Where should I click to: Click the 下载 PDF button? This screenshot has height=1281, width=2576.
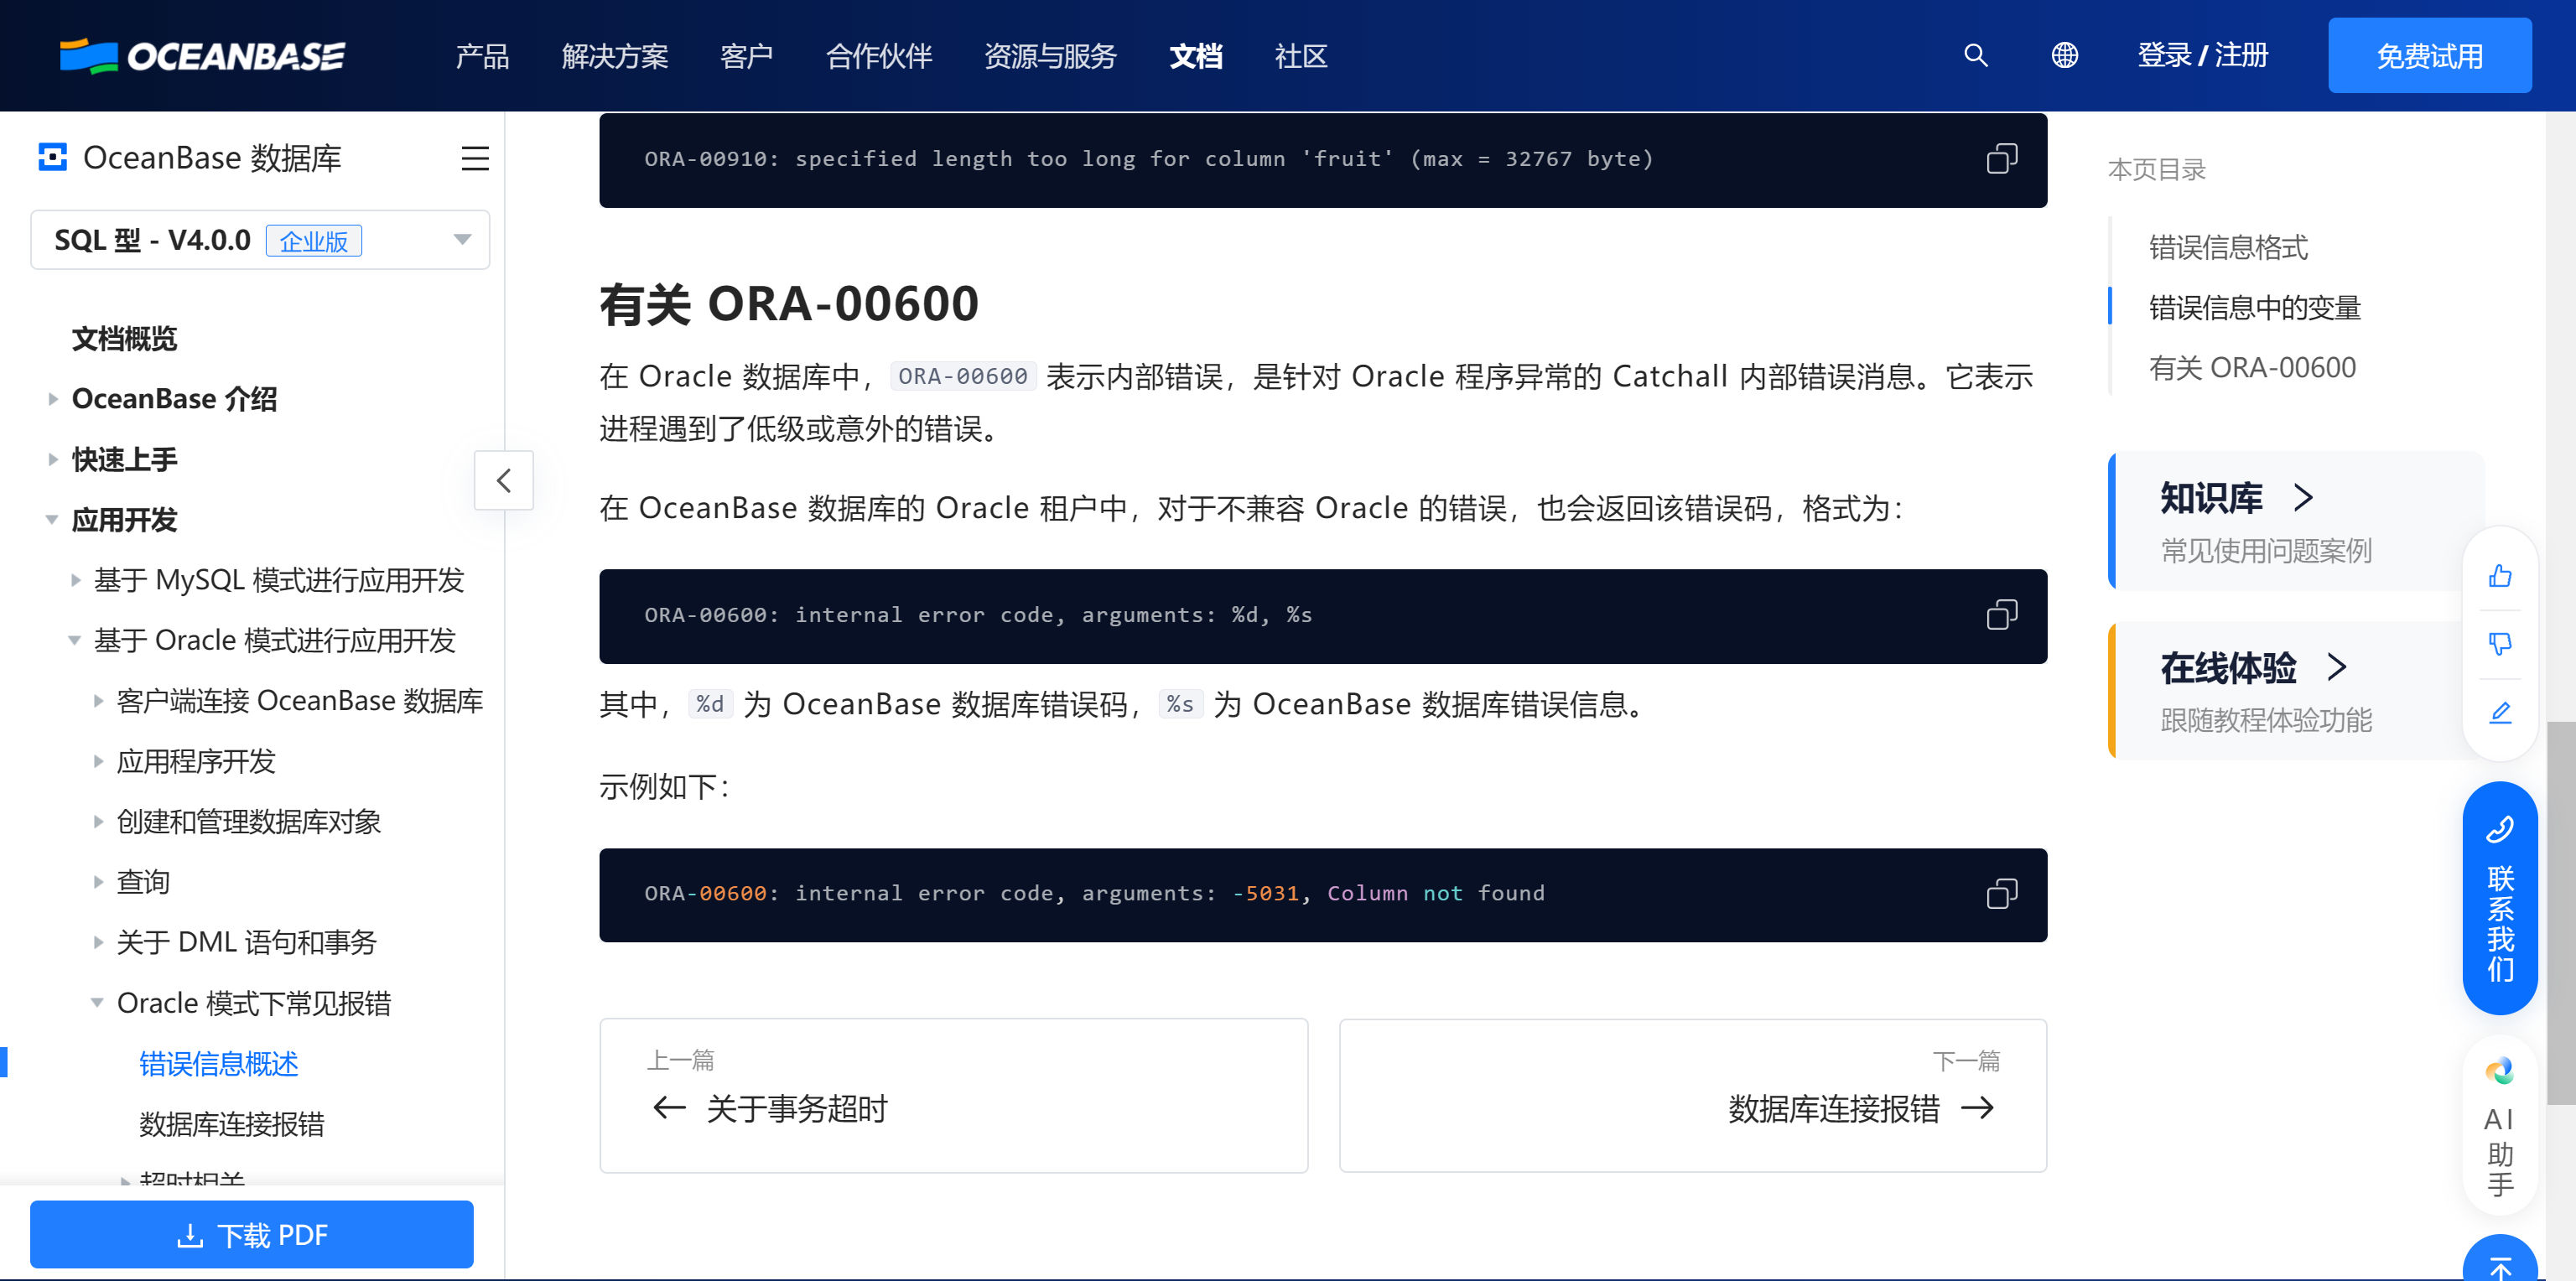click(252, 1235)
